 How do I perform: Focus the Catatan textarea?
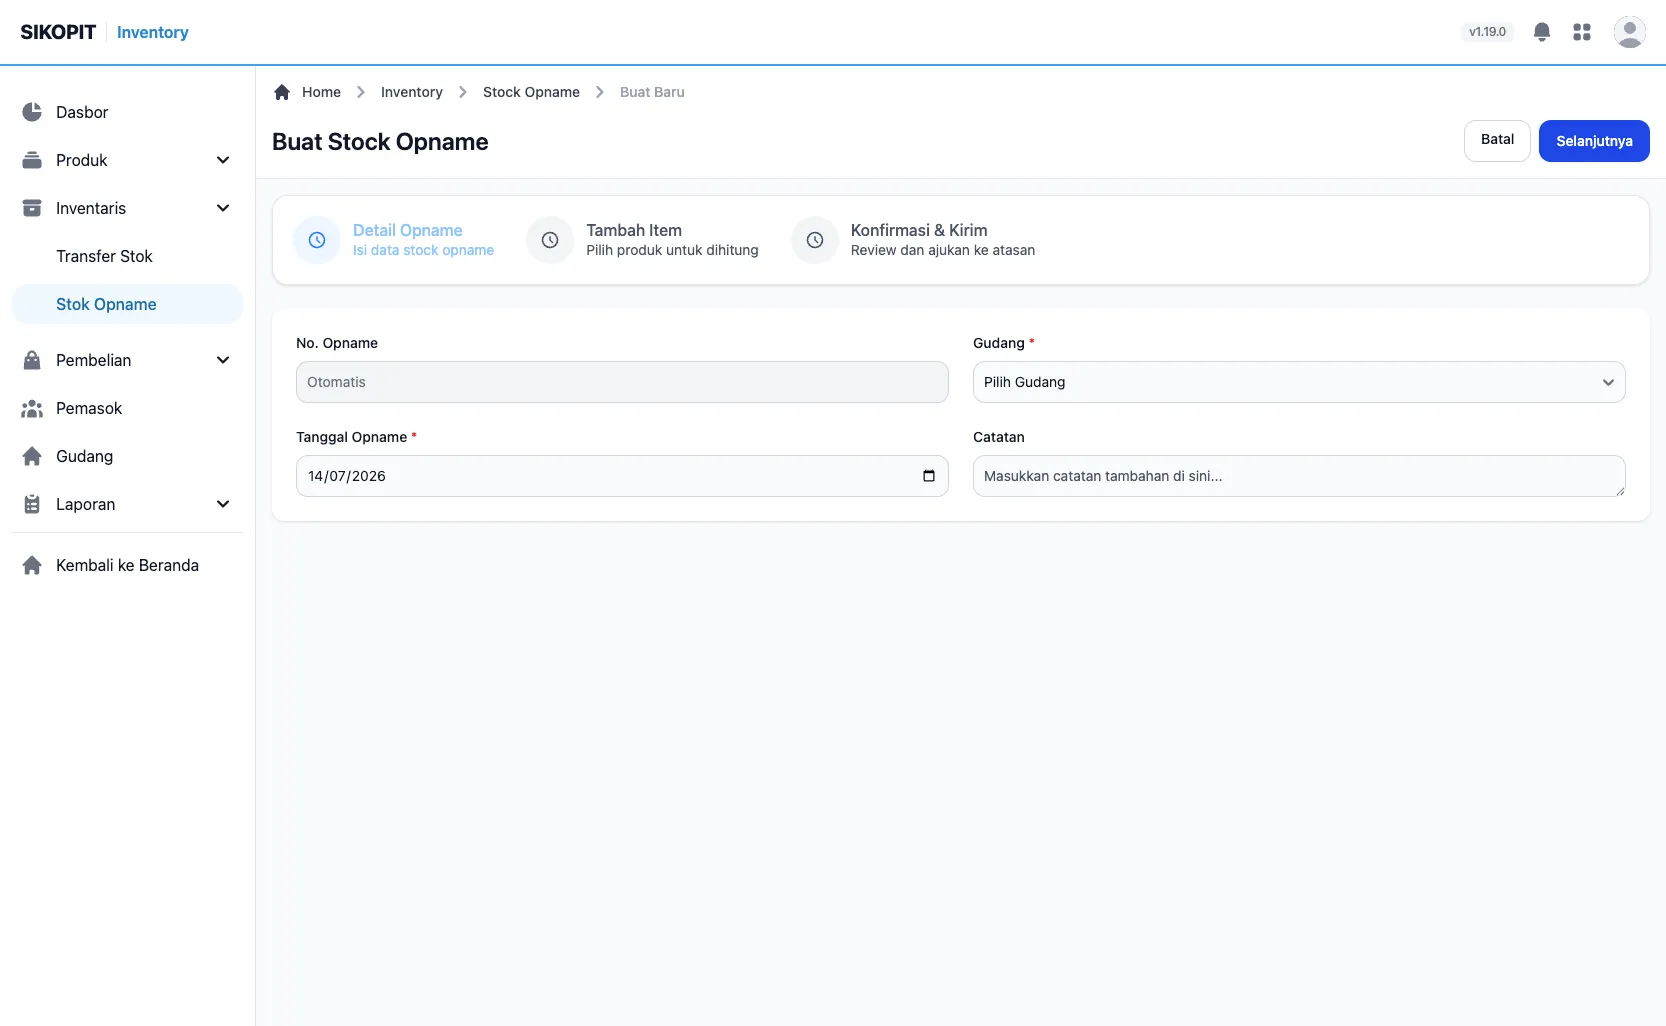(1299, 476)
